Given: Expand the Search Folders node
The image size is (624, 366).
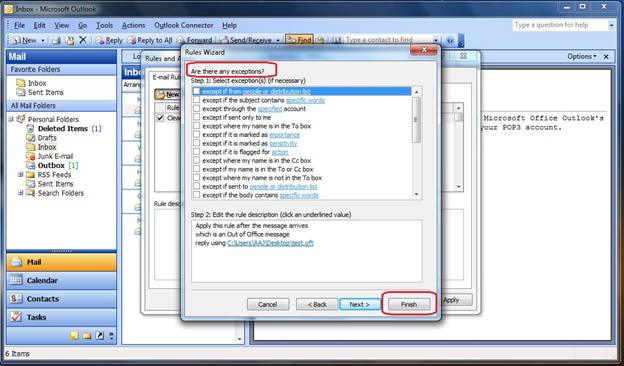Looking at the screenshot, I should 20,193.
